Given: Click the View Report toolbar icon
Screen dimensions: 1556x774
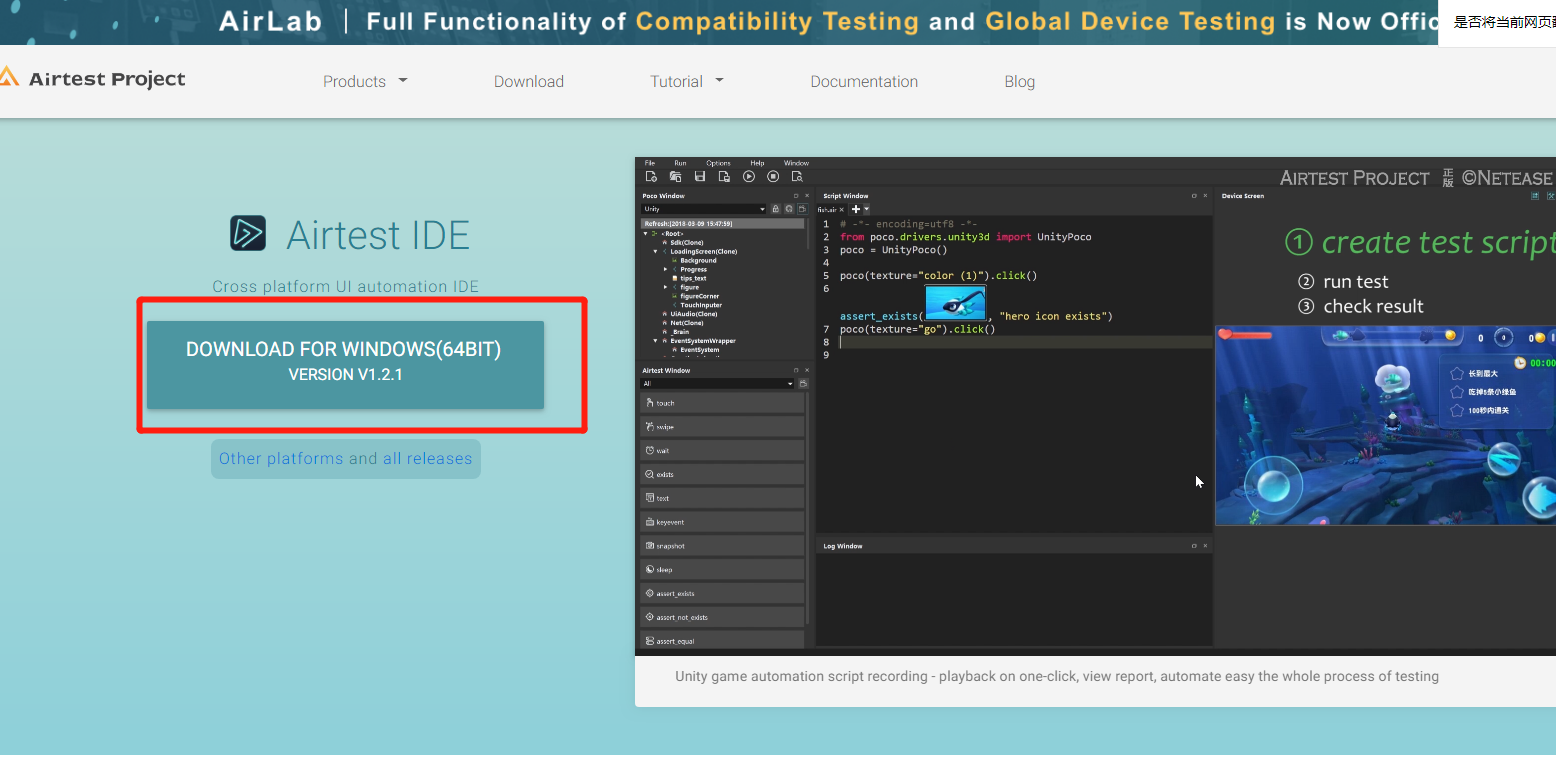Looking at the screenshot, I should tap(797, 176).
